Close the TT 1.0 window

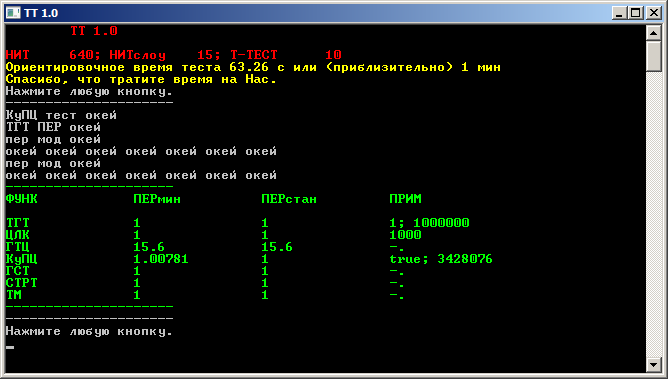pos(654,13)
